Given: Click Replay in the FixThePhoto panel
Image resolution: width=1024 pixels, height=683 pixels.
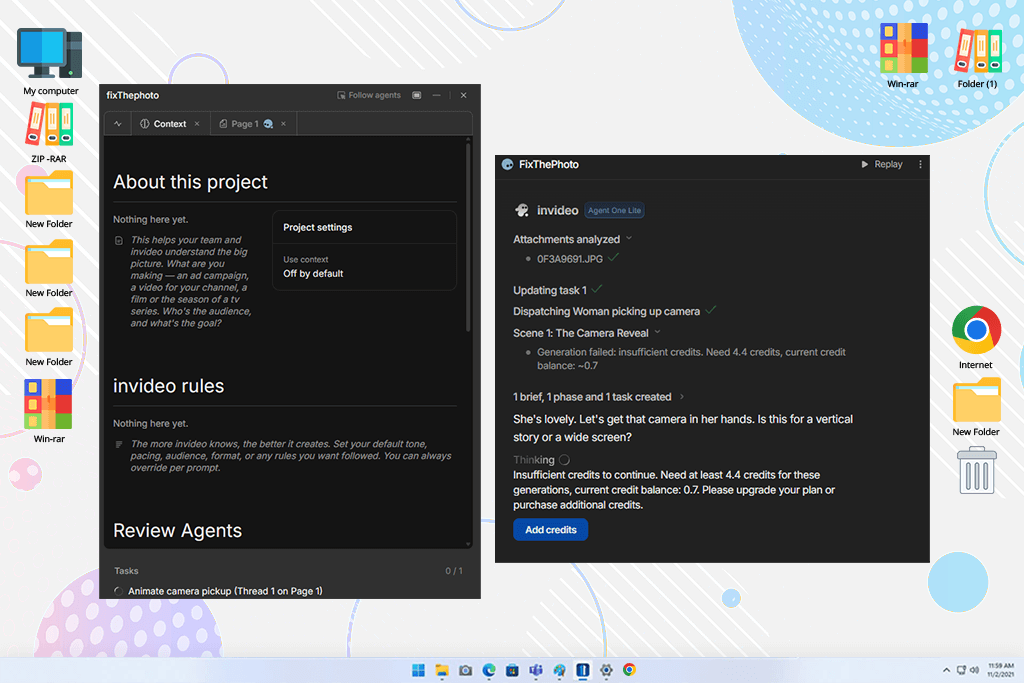Looking at the screenshot, I should [x=882, y=165].
